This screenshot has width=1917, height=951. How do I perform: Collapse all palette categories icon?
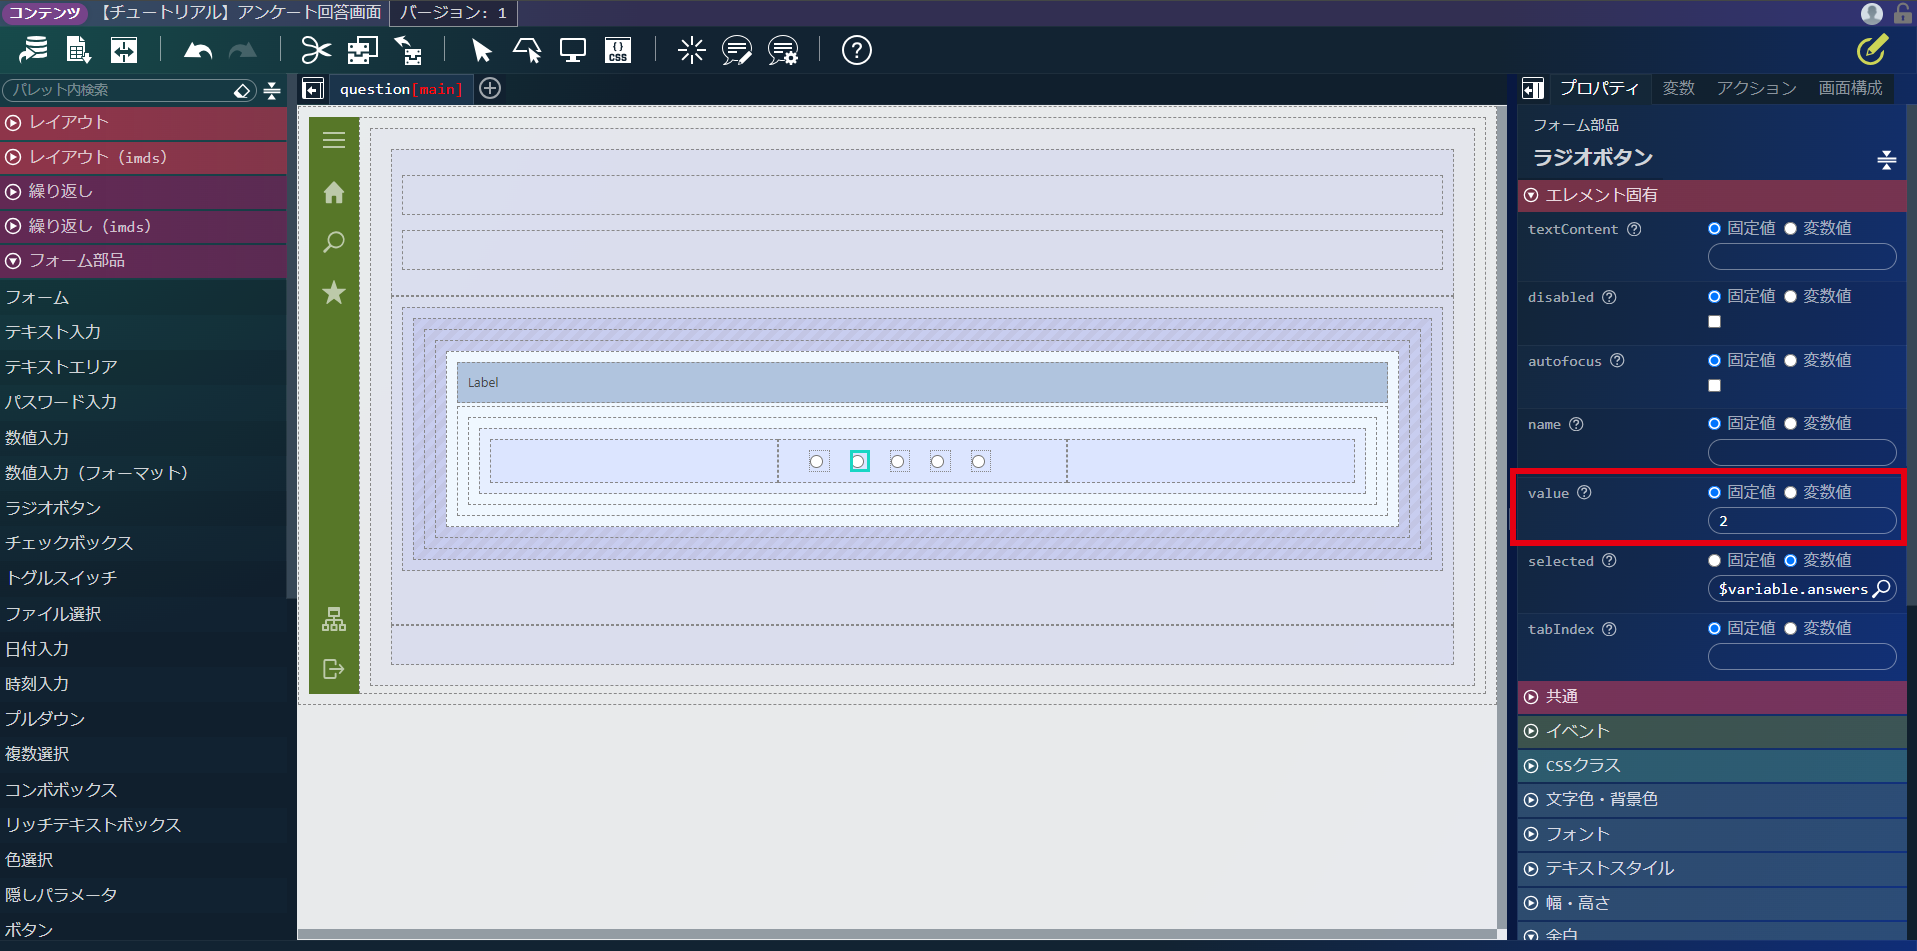coord(272,91)
